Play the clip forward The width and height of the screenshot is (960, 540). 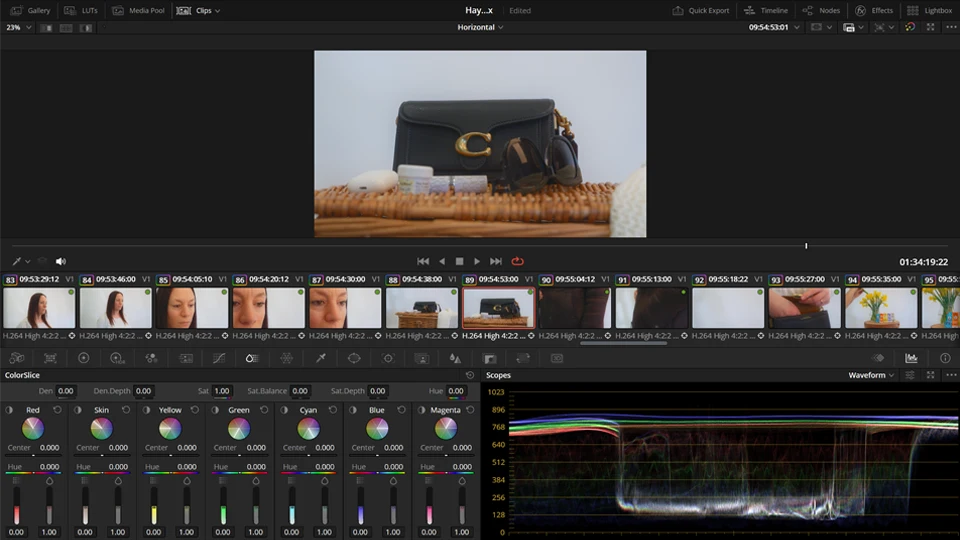coord(477,261)
